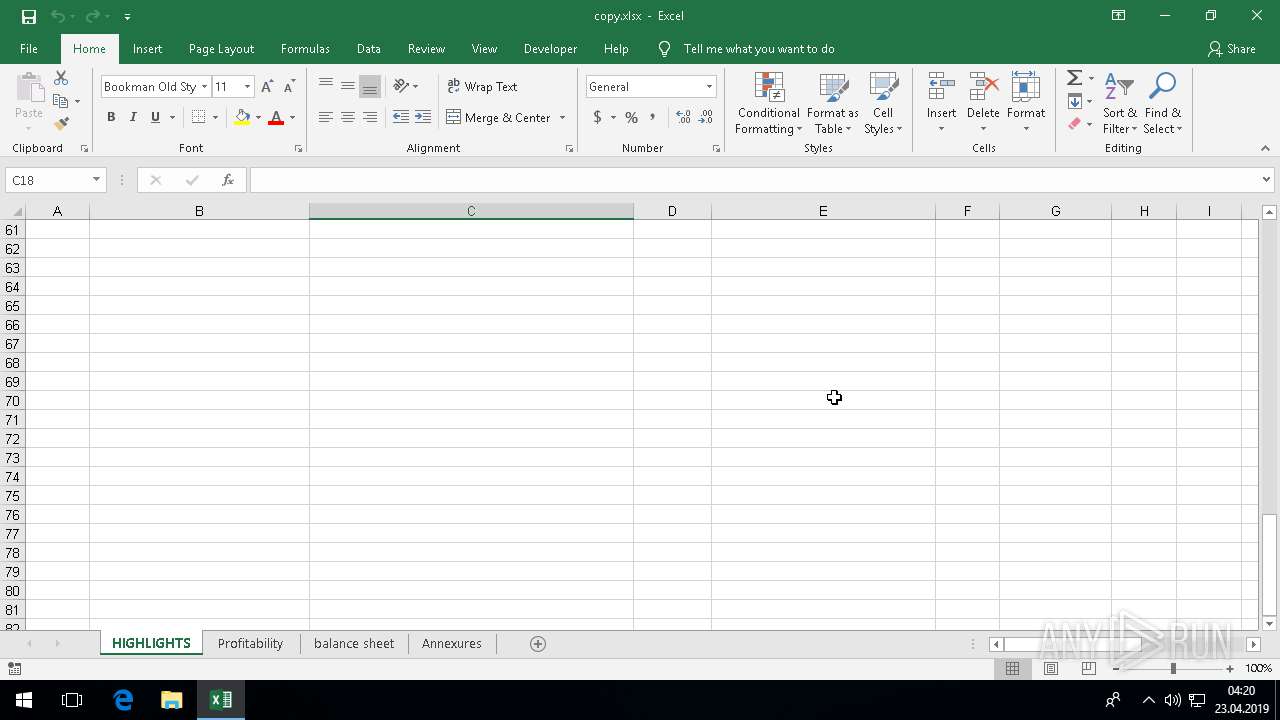Click the Insert Function fx button
This screenshot has height=720, width=1280.
click(x=228, y=180)
